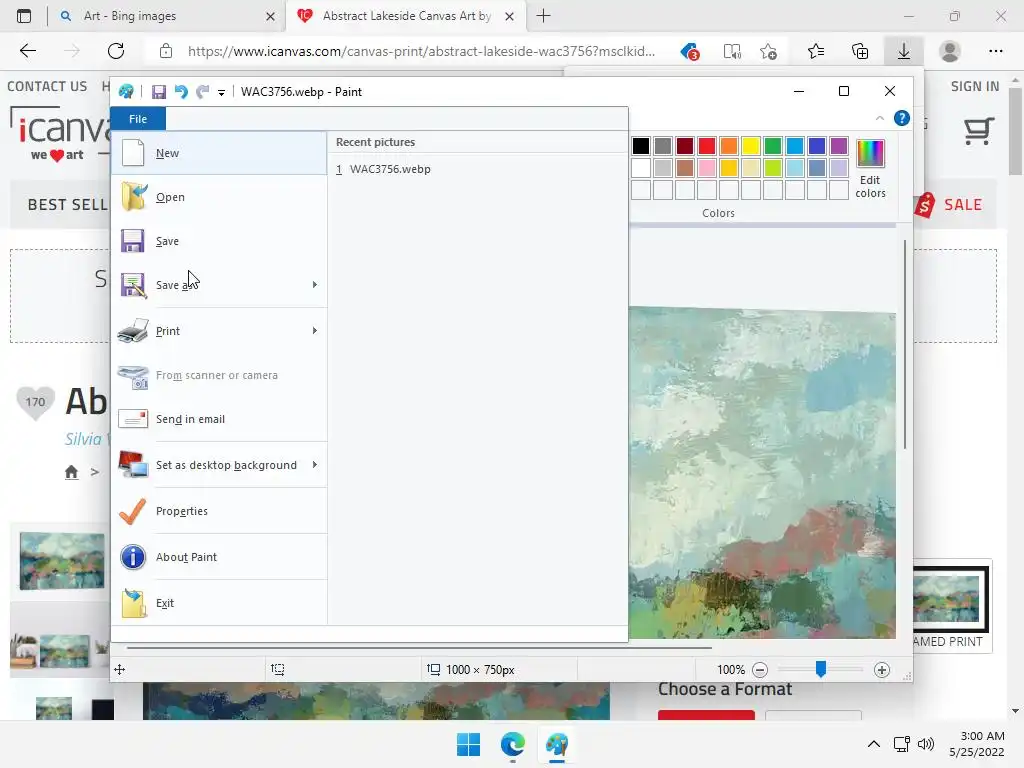Viewport: 1024px width, 768px height.
Task: Click the Open folder icon in File menu
Action: coord(134,197)
